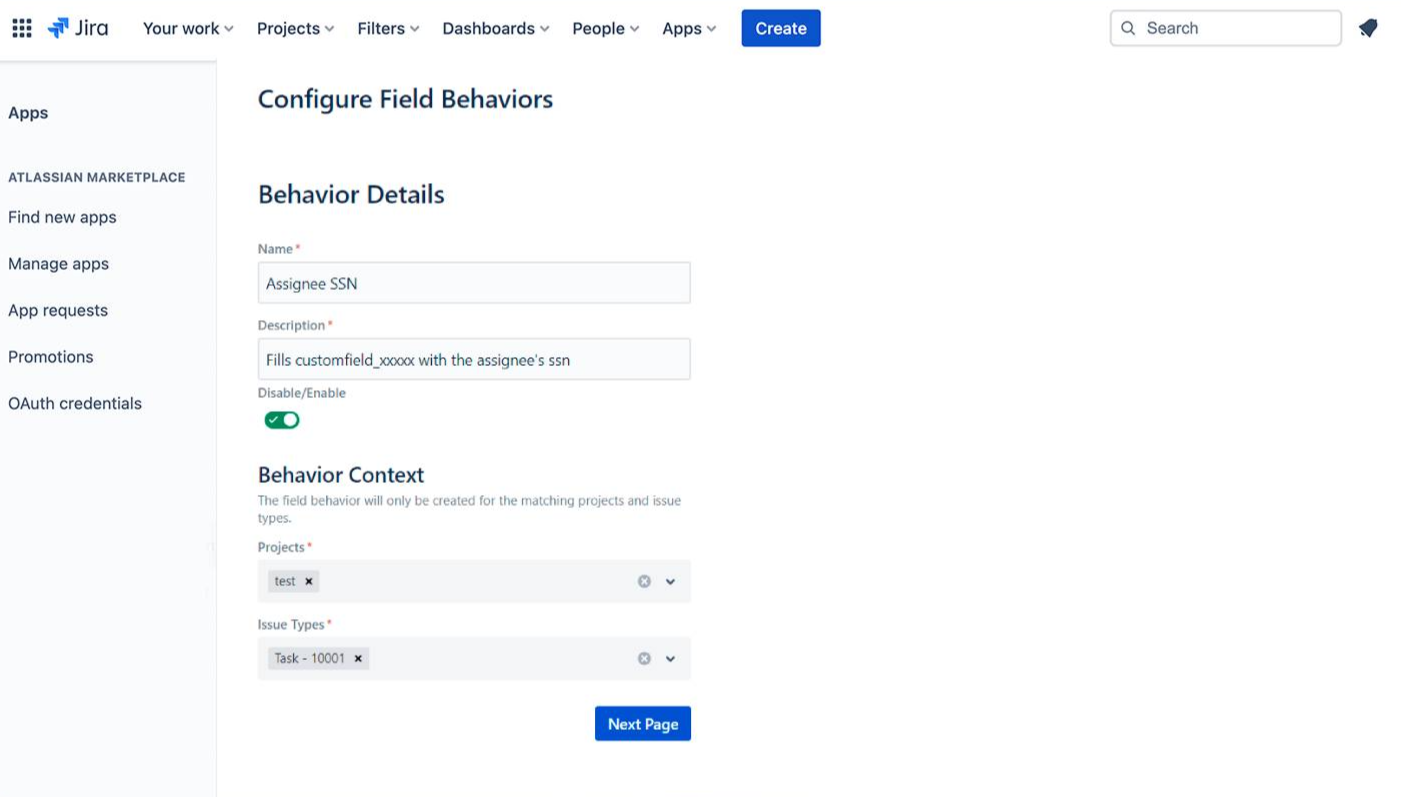Toggle the Disable/Enable switch
This screenshot has height=797, width=1401.
coord(282,420)
